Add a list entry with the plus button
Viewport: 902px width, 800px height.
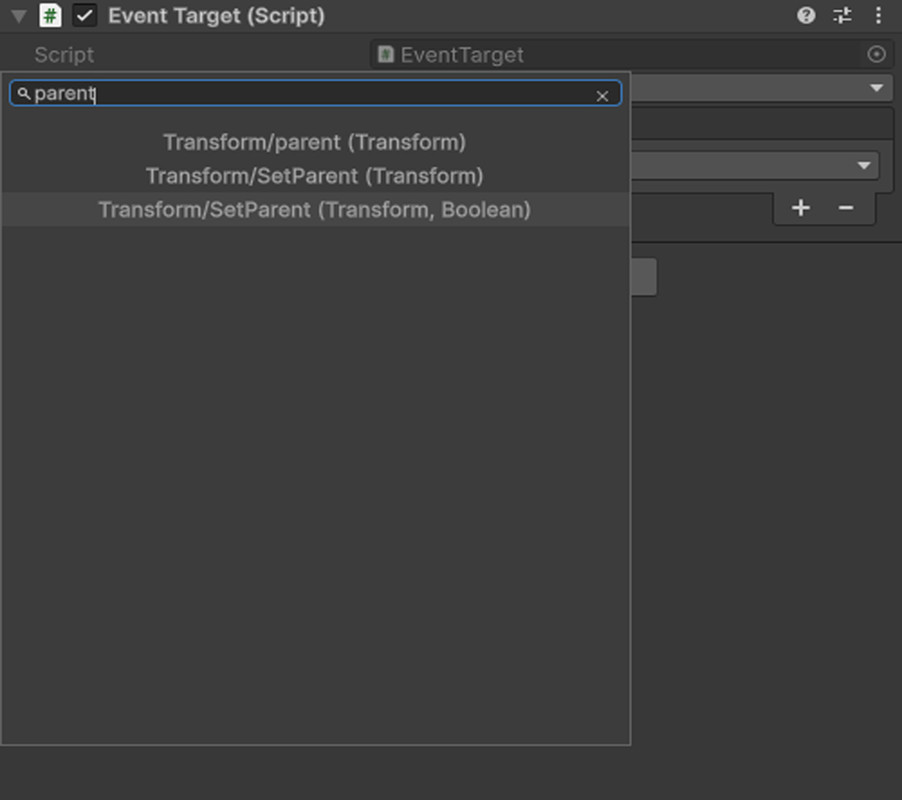pyautogui.click(x=800, y=208)
